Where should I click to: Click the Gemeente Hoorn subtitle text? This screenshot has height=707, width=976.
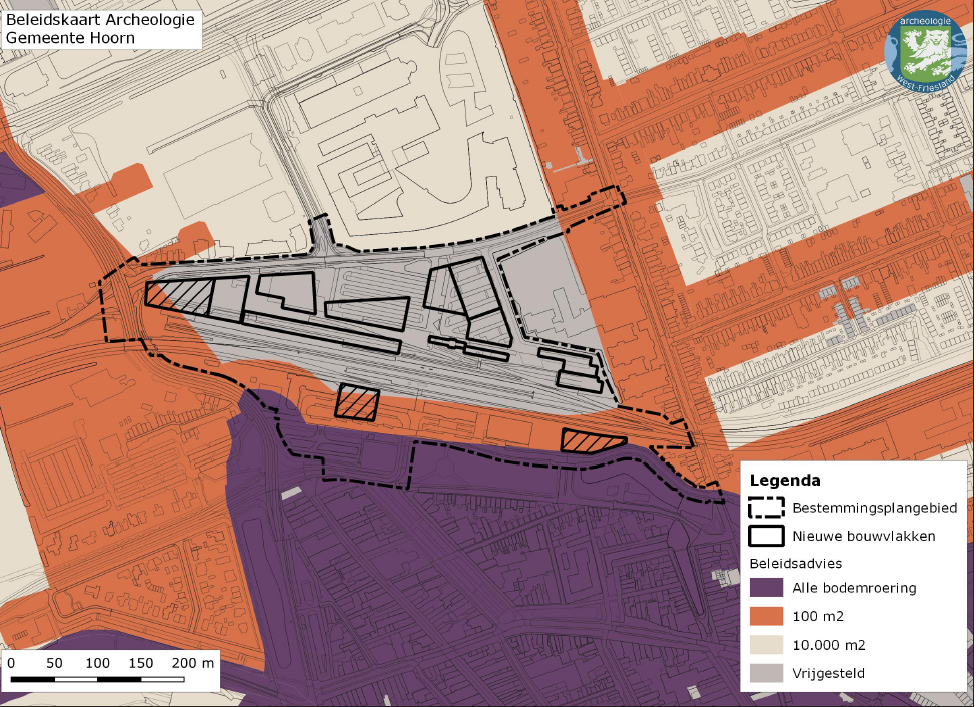[x=69, y=38]
